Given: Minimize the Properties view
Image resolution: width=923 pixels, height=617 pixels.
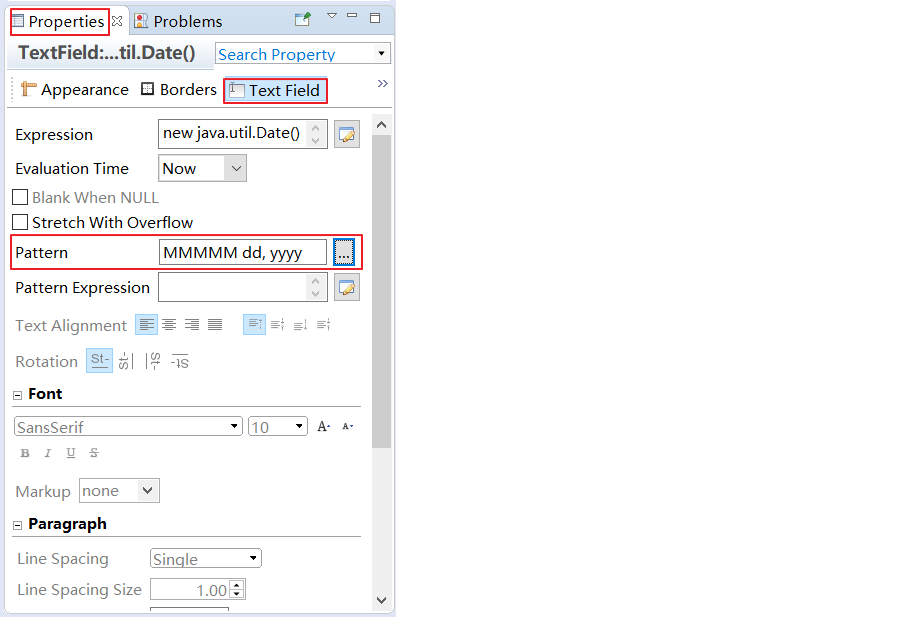Looking at the screenshot, I should click(352, 16).
